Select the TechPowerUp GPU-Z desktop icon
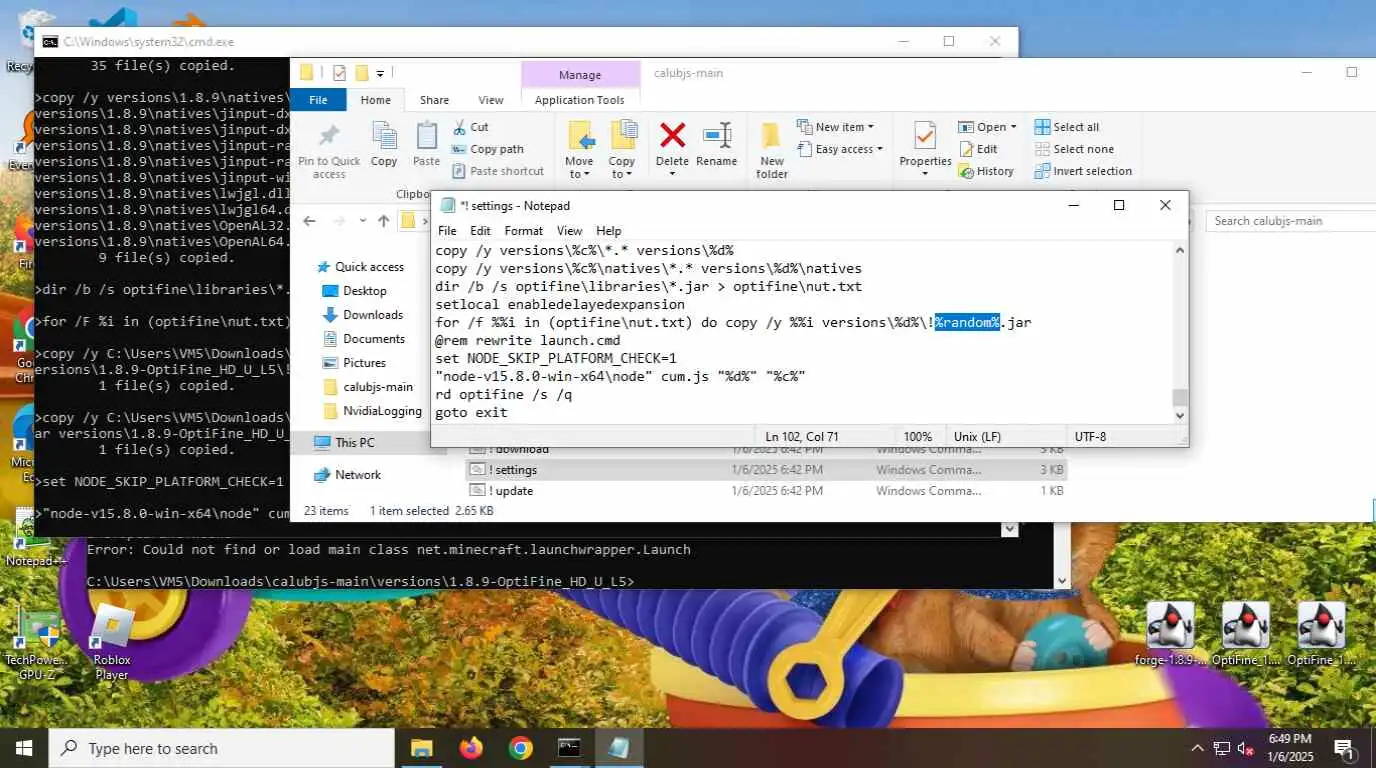The image size is (1376, 768). pyautogui.click(x=37, y=643)
